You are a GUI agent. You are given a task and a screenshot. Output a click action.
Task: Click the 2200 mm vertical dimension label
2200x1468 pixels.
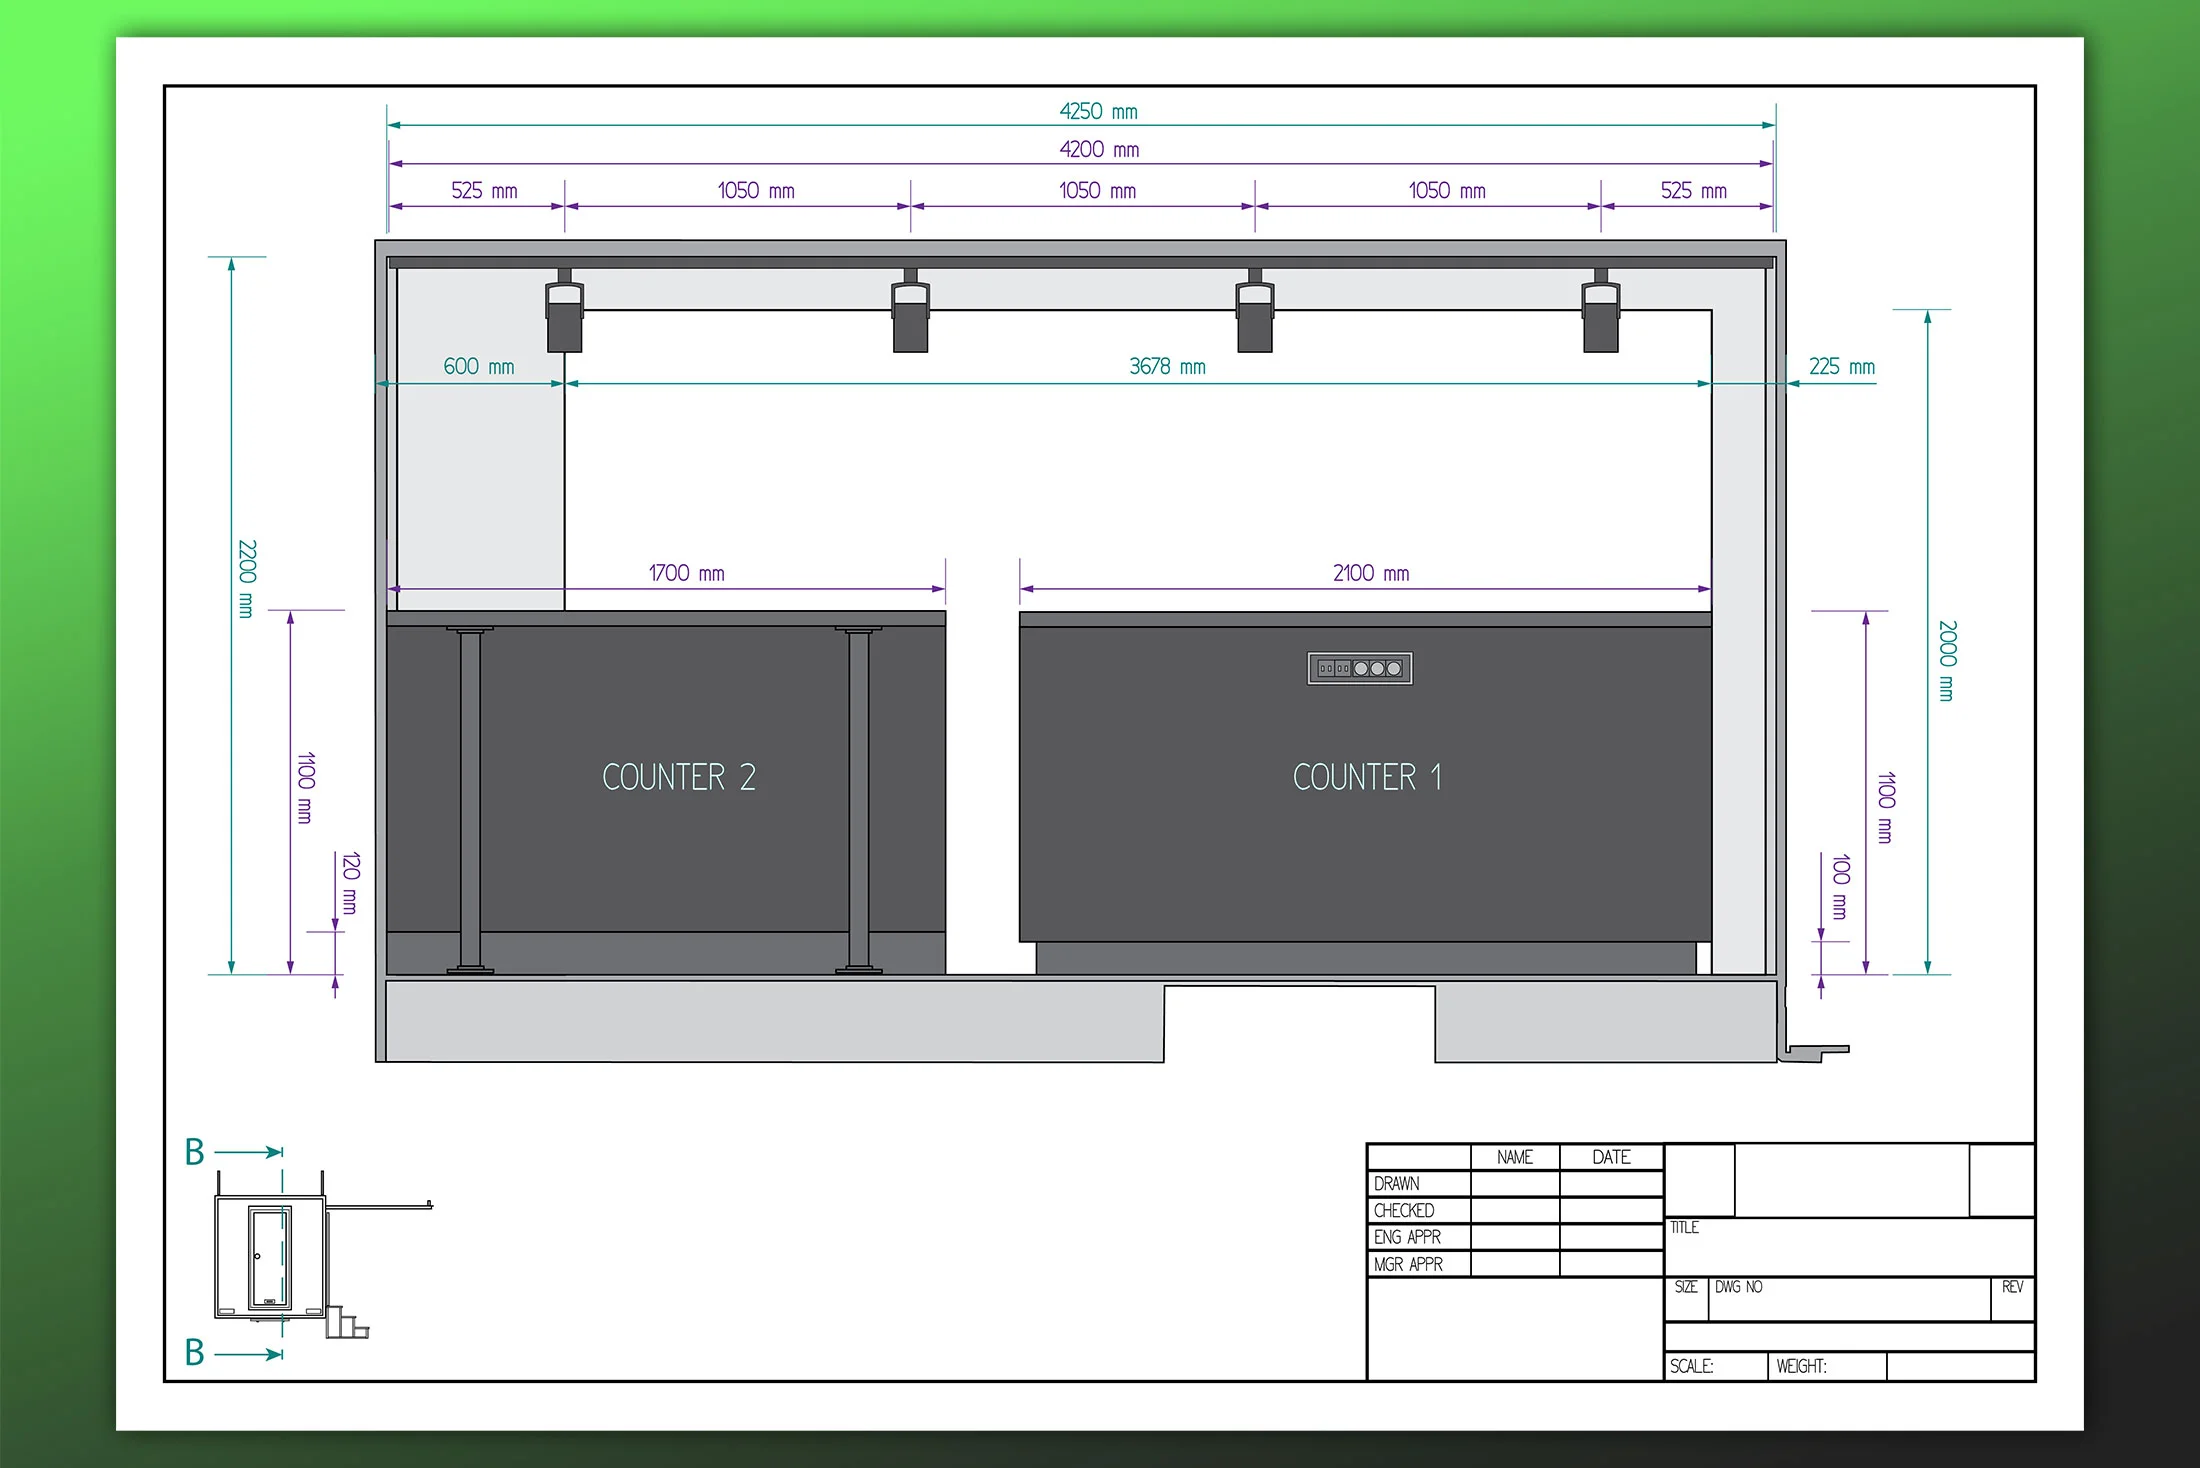246,578
